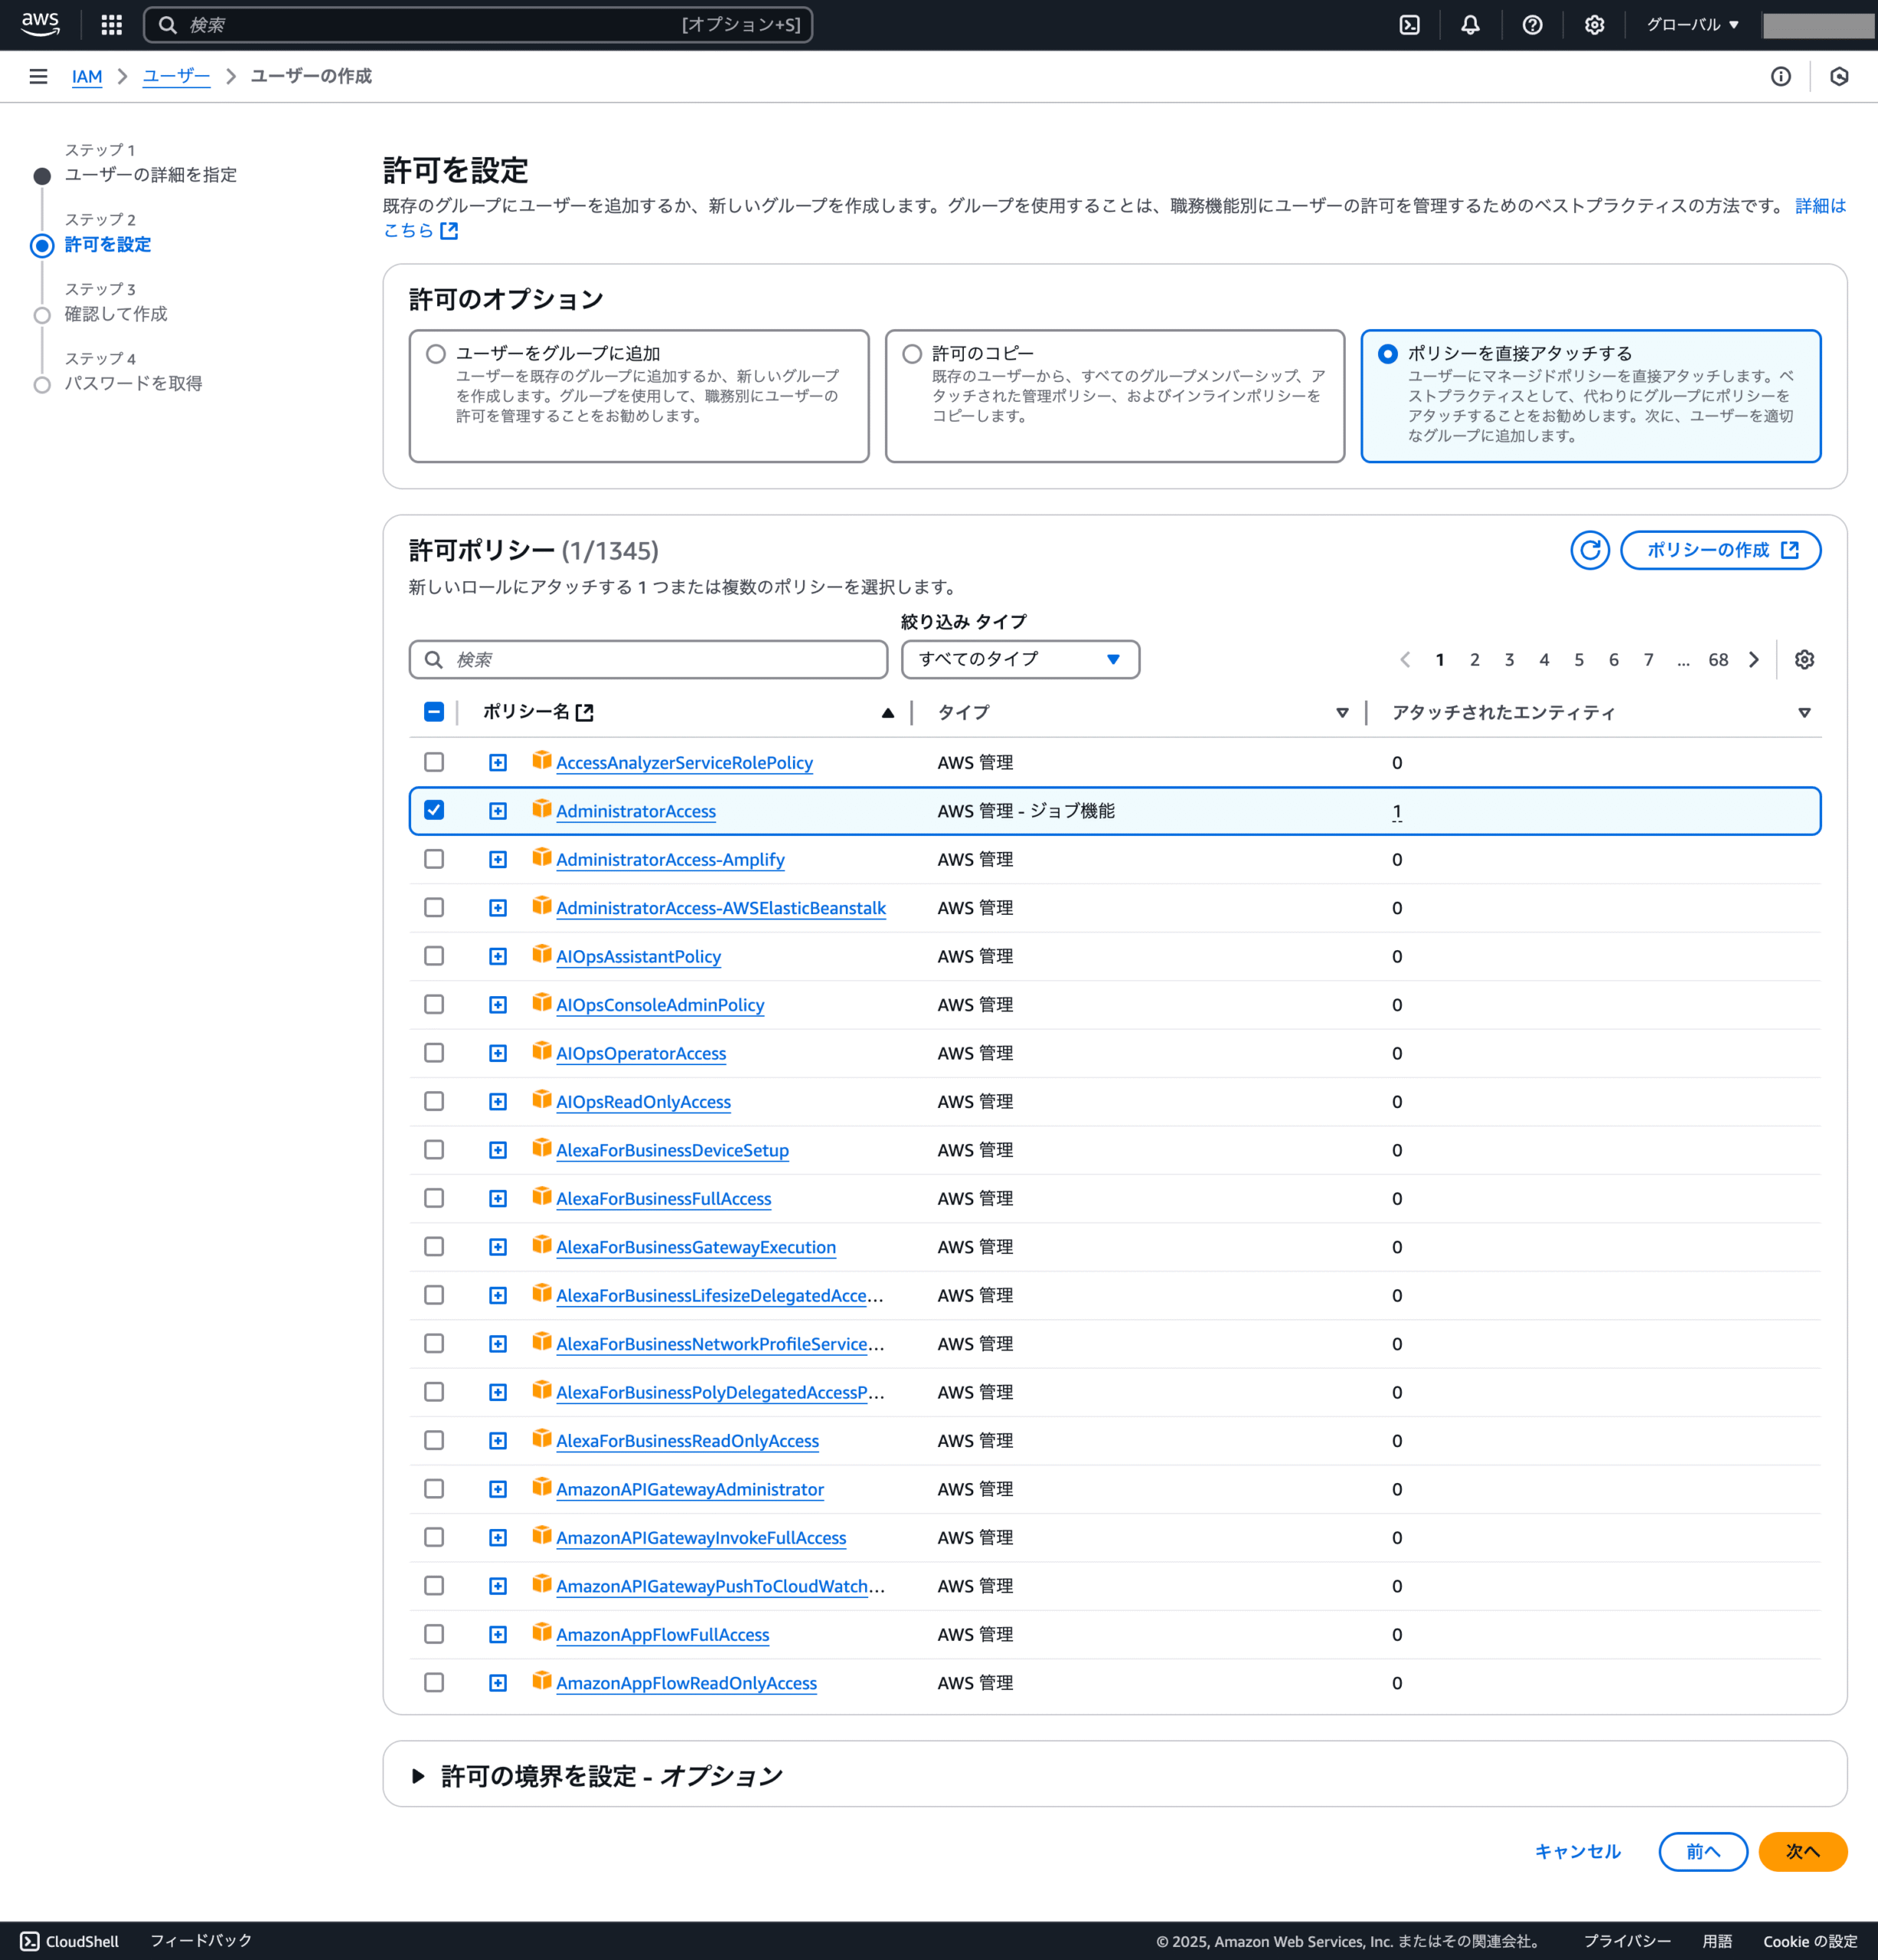Toggle the hamburger navigation menu

click(38, 76)
